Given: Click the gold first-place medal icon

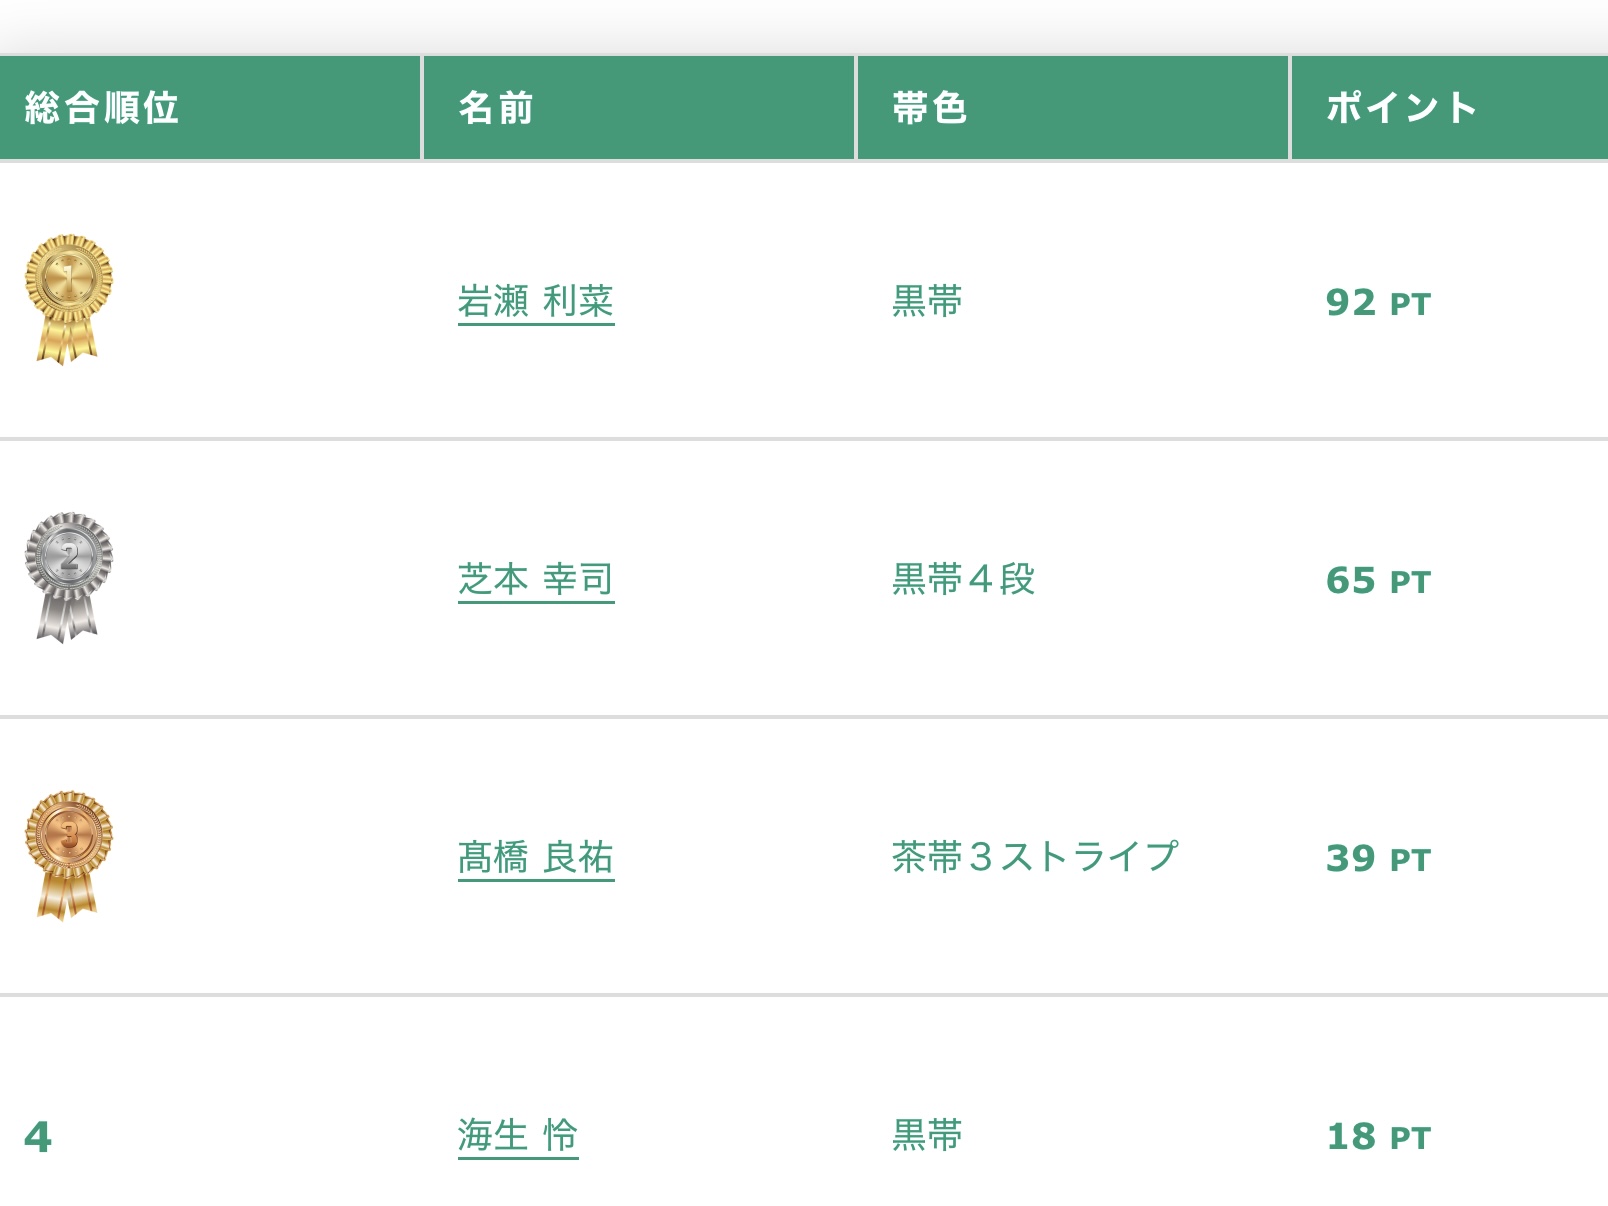Looking at the screenshot, I should (68, 298).
